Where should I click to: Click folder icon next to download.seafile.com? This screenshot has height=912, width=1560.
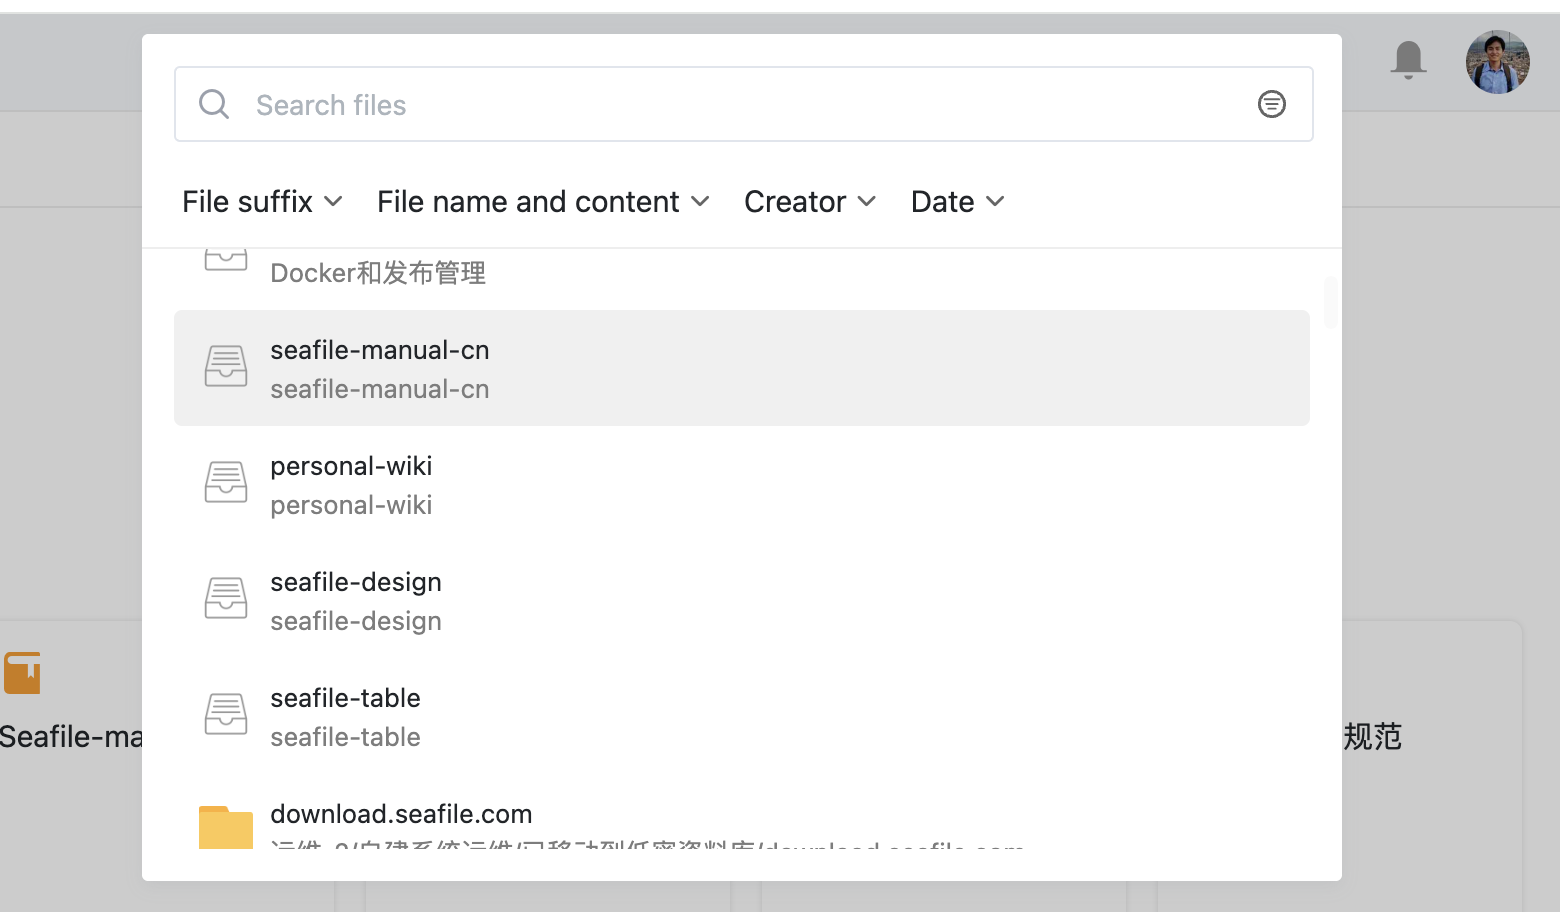click(x=226, y=827)
